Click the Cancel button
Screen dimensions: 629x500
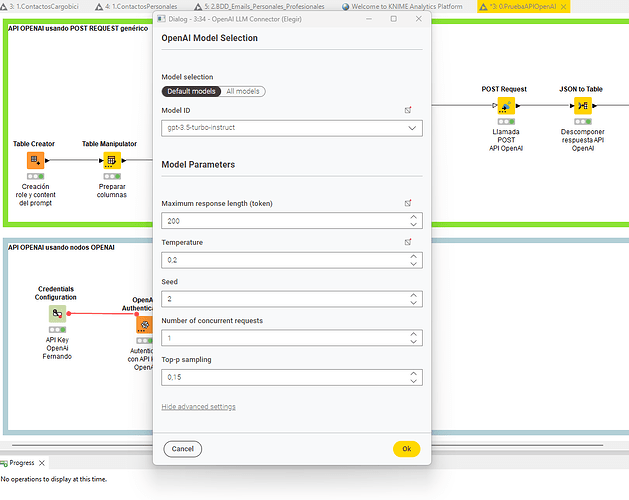click(x=183, y=449)
